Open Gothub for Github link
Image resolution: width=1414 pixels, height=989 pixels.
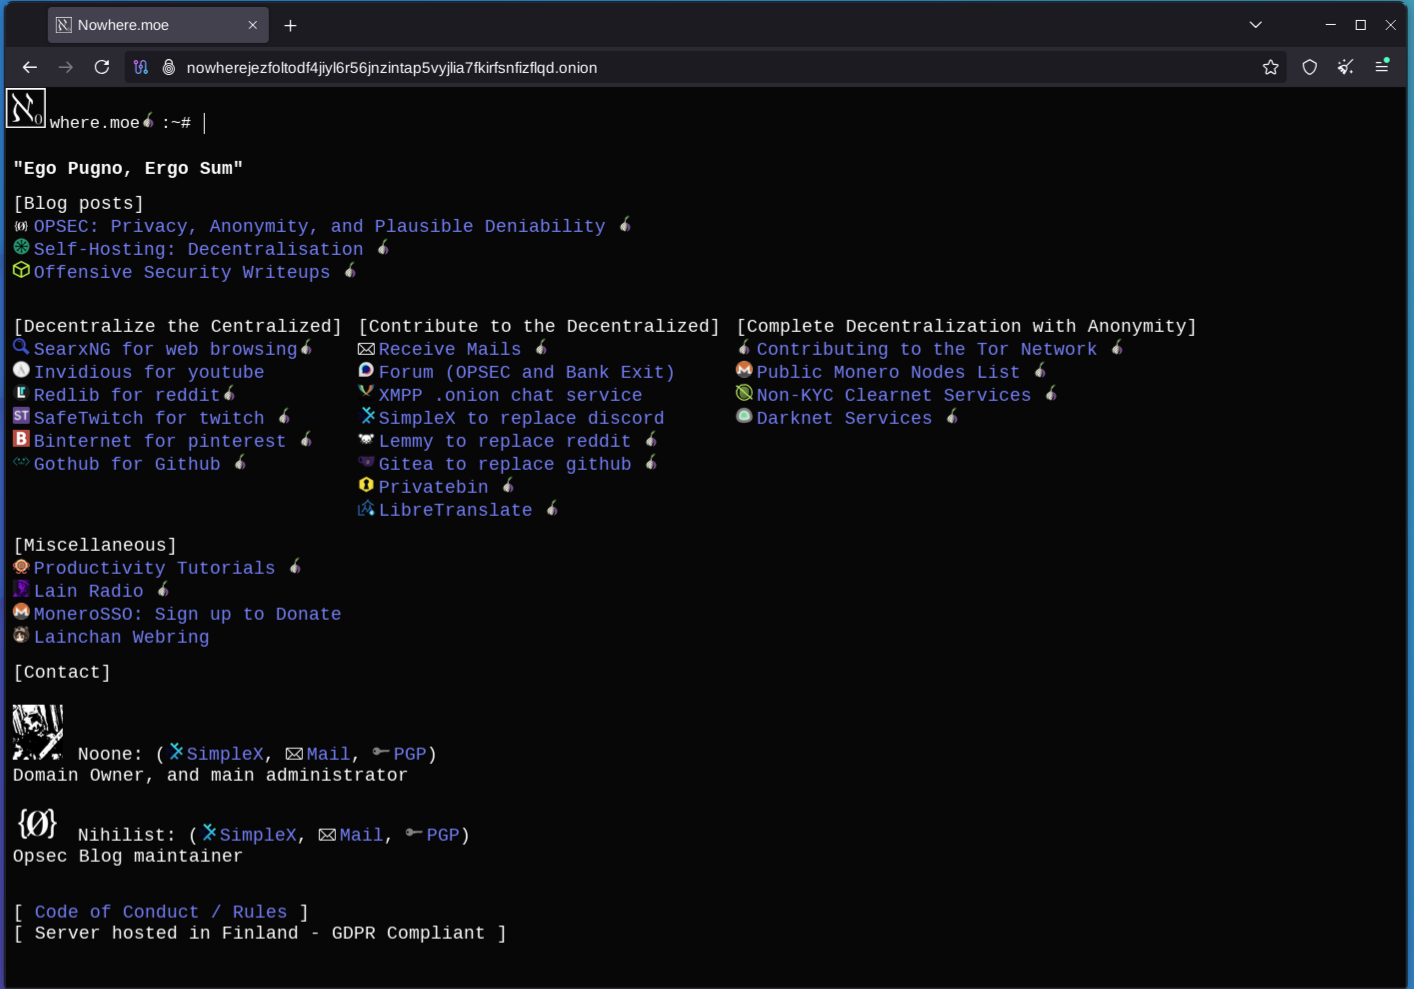(x=127, y=465)
